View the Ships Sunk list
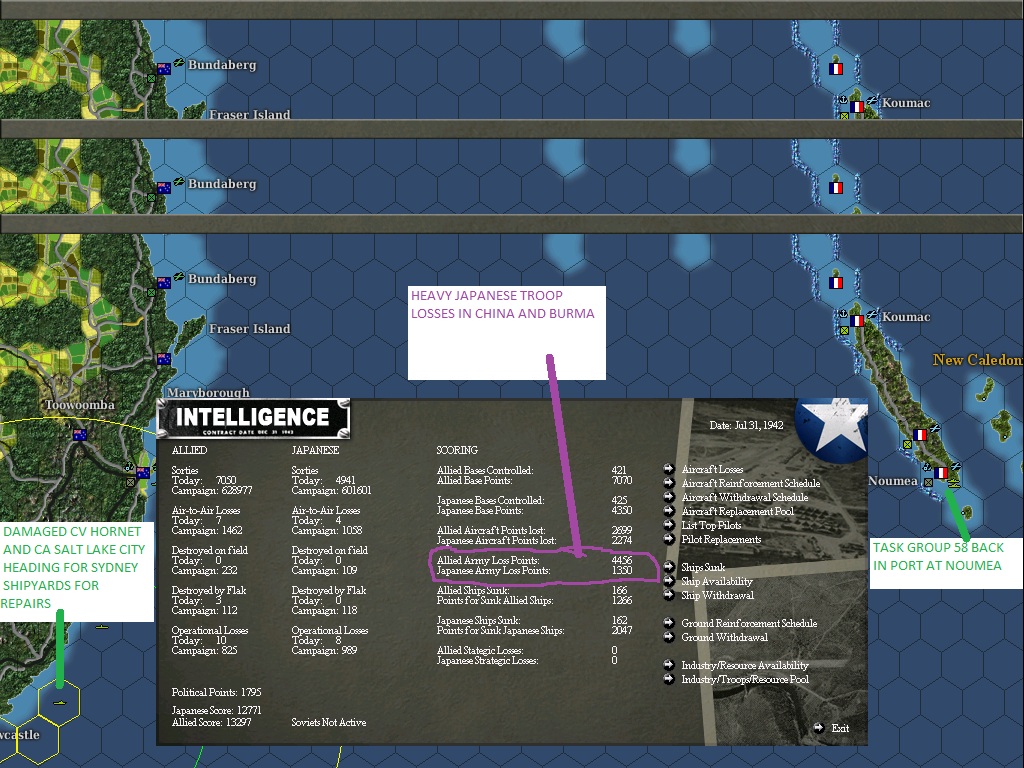This screenshot has height=768, width=1024. click(703, 568)
